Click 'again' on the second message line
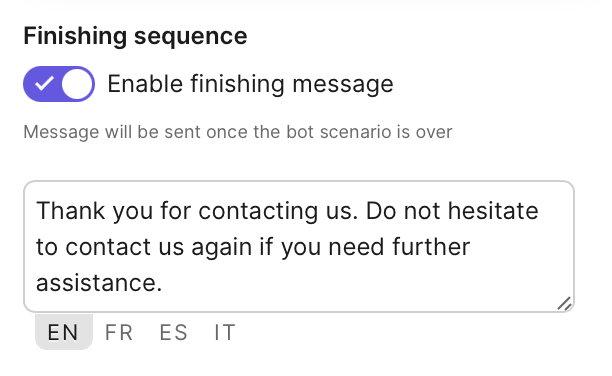Image resolution: width=612 pixels, height=376 pixels. (221, 248)
